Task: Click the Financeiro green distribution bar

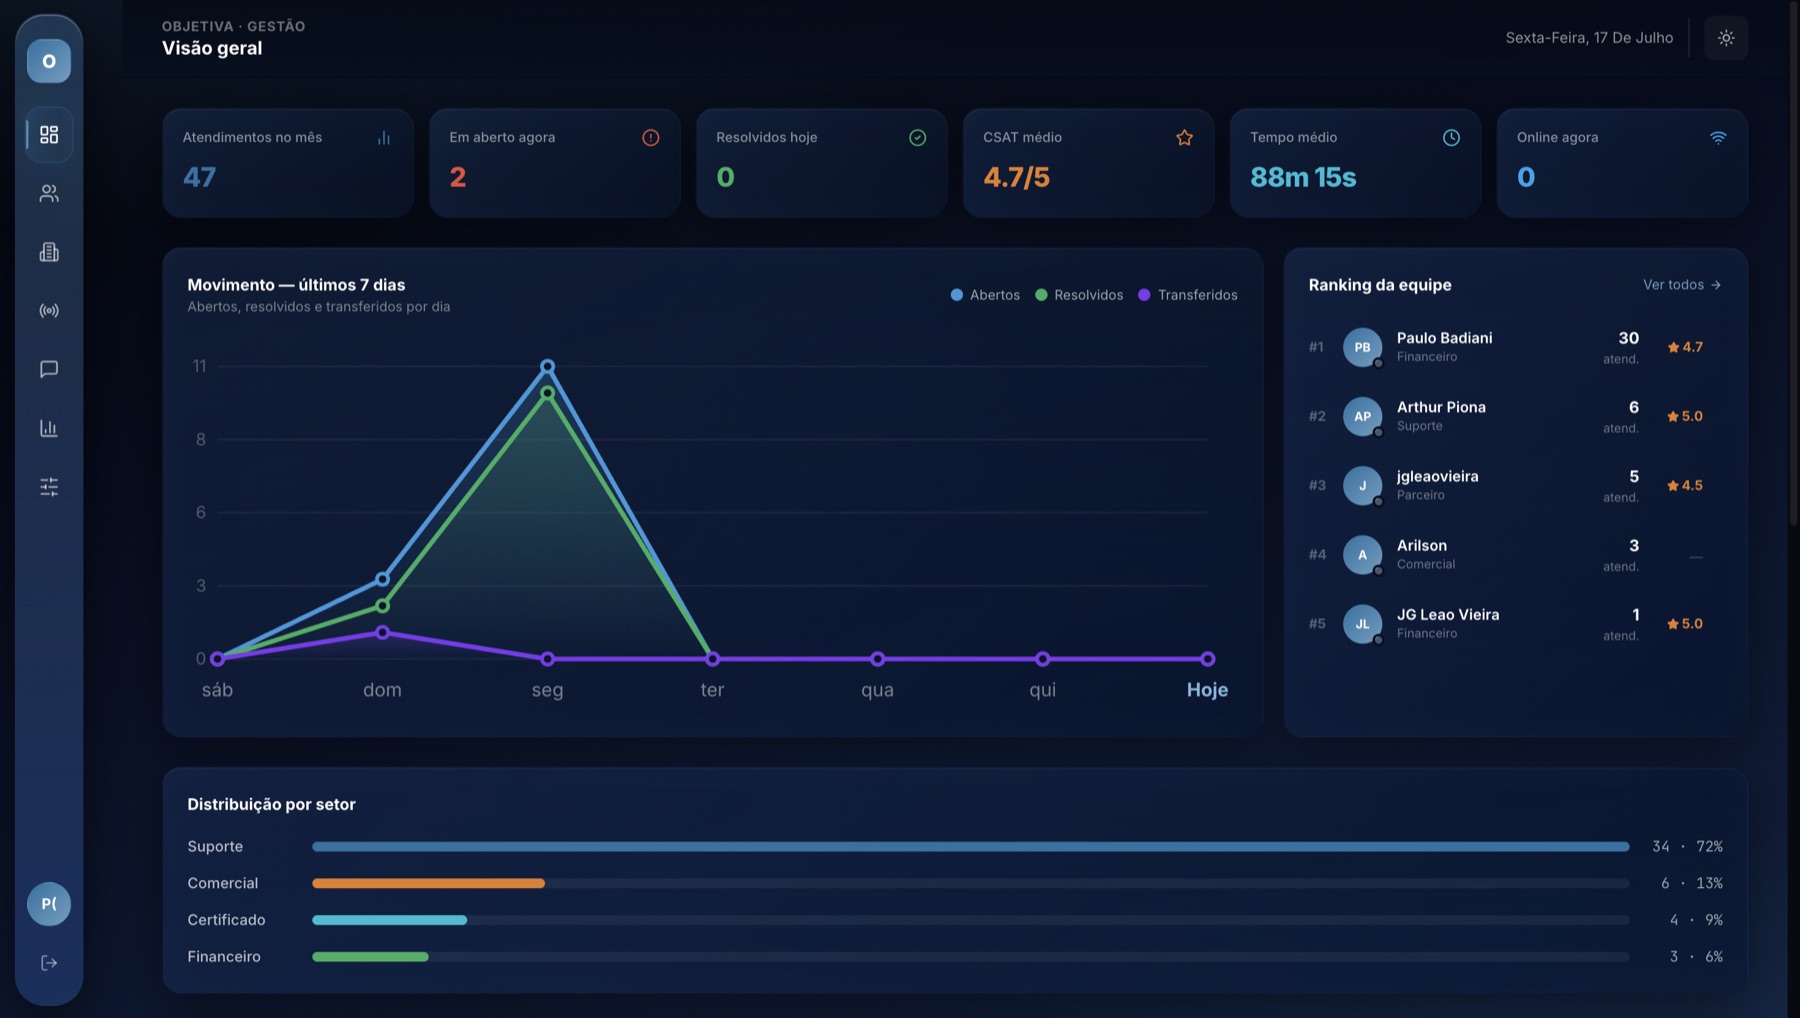Action: click(370, 957)
